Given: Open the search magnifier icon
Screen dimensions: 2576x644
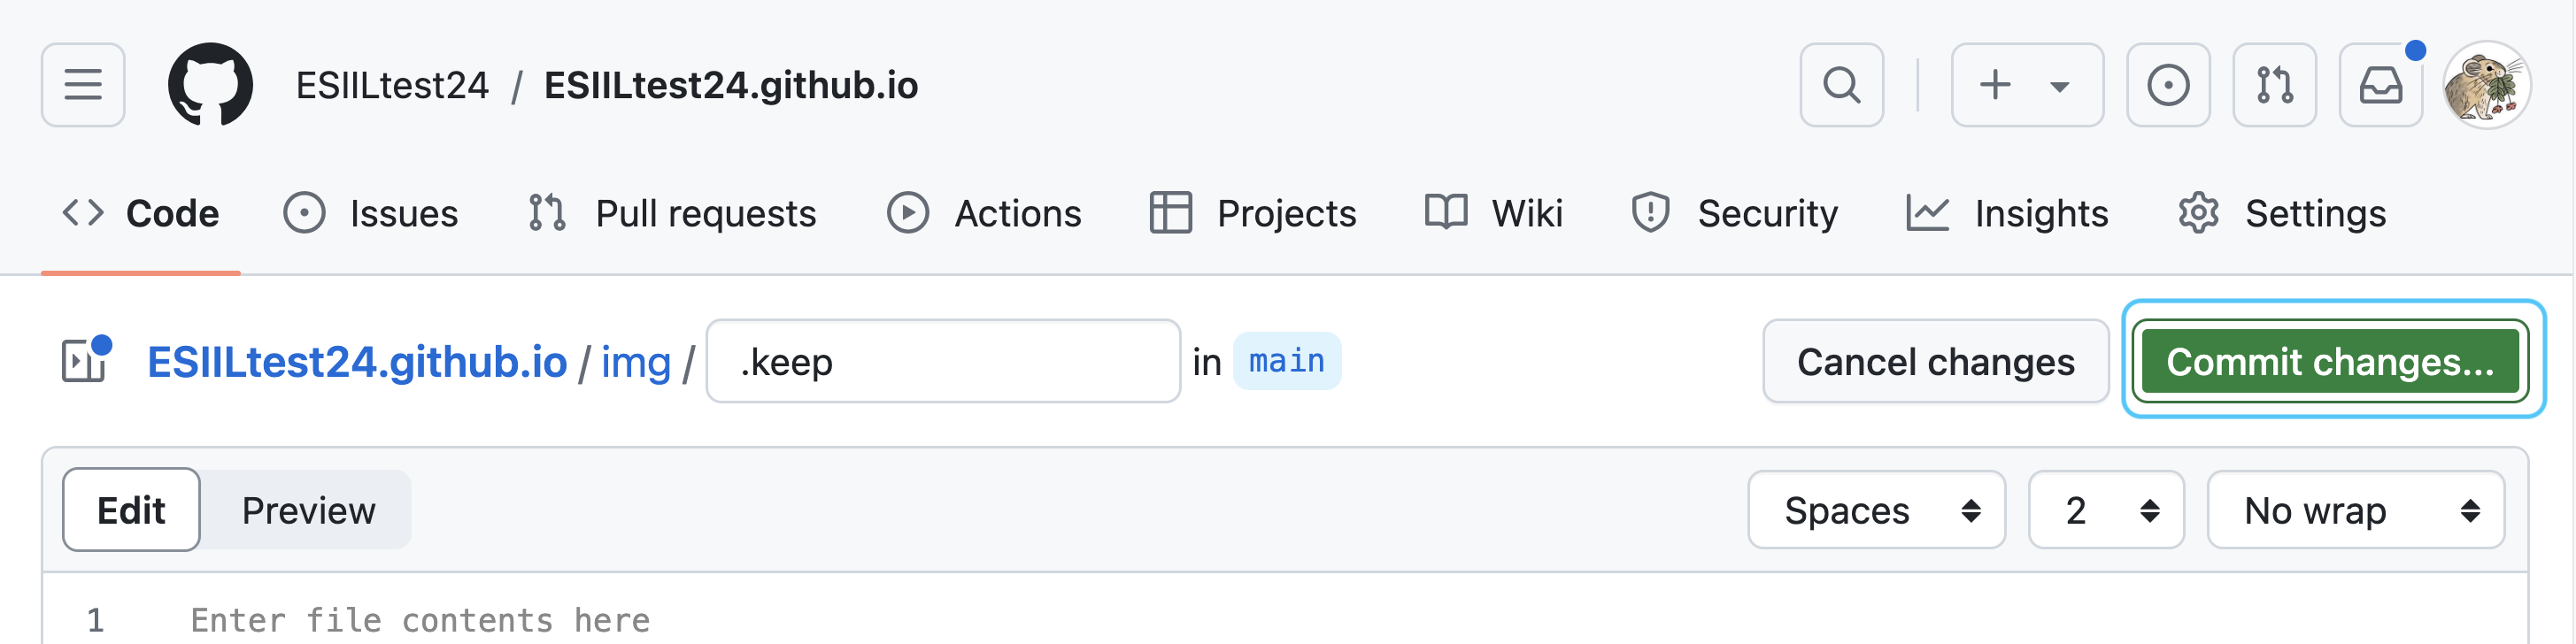Looking at the screenshot, I should click(x=1841, y=85).
